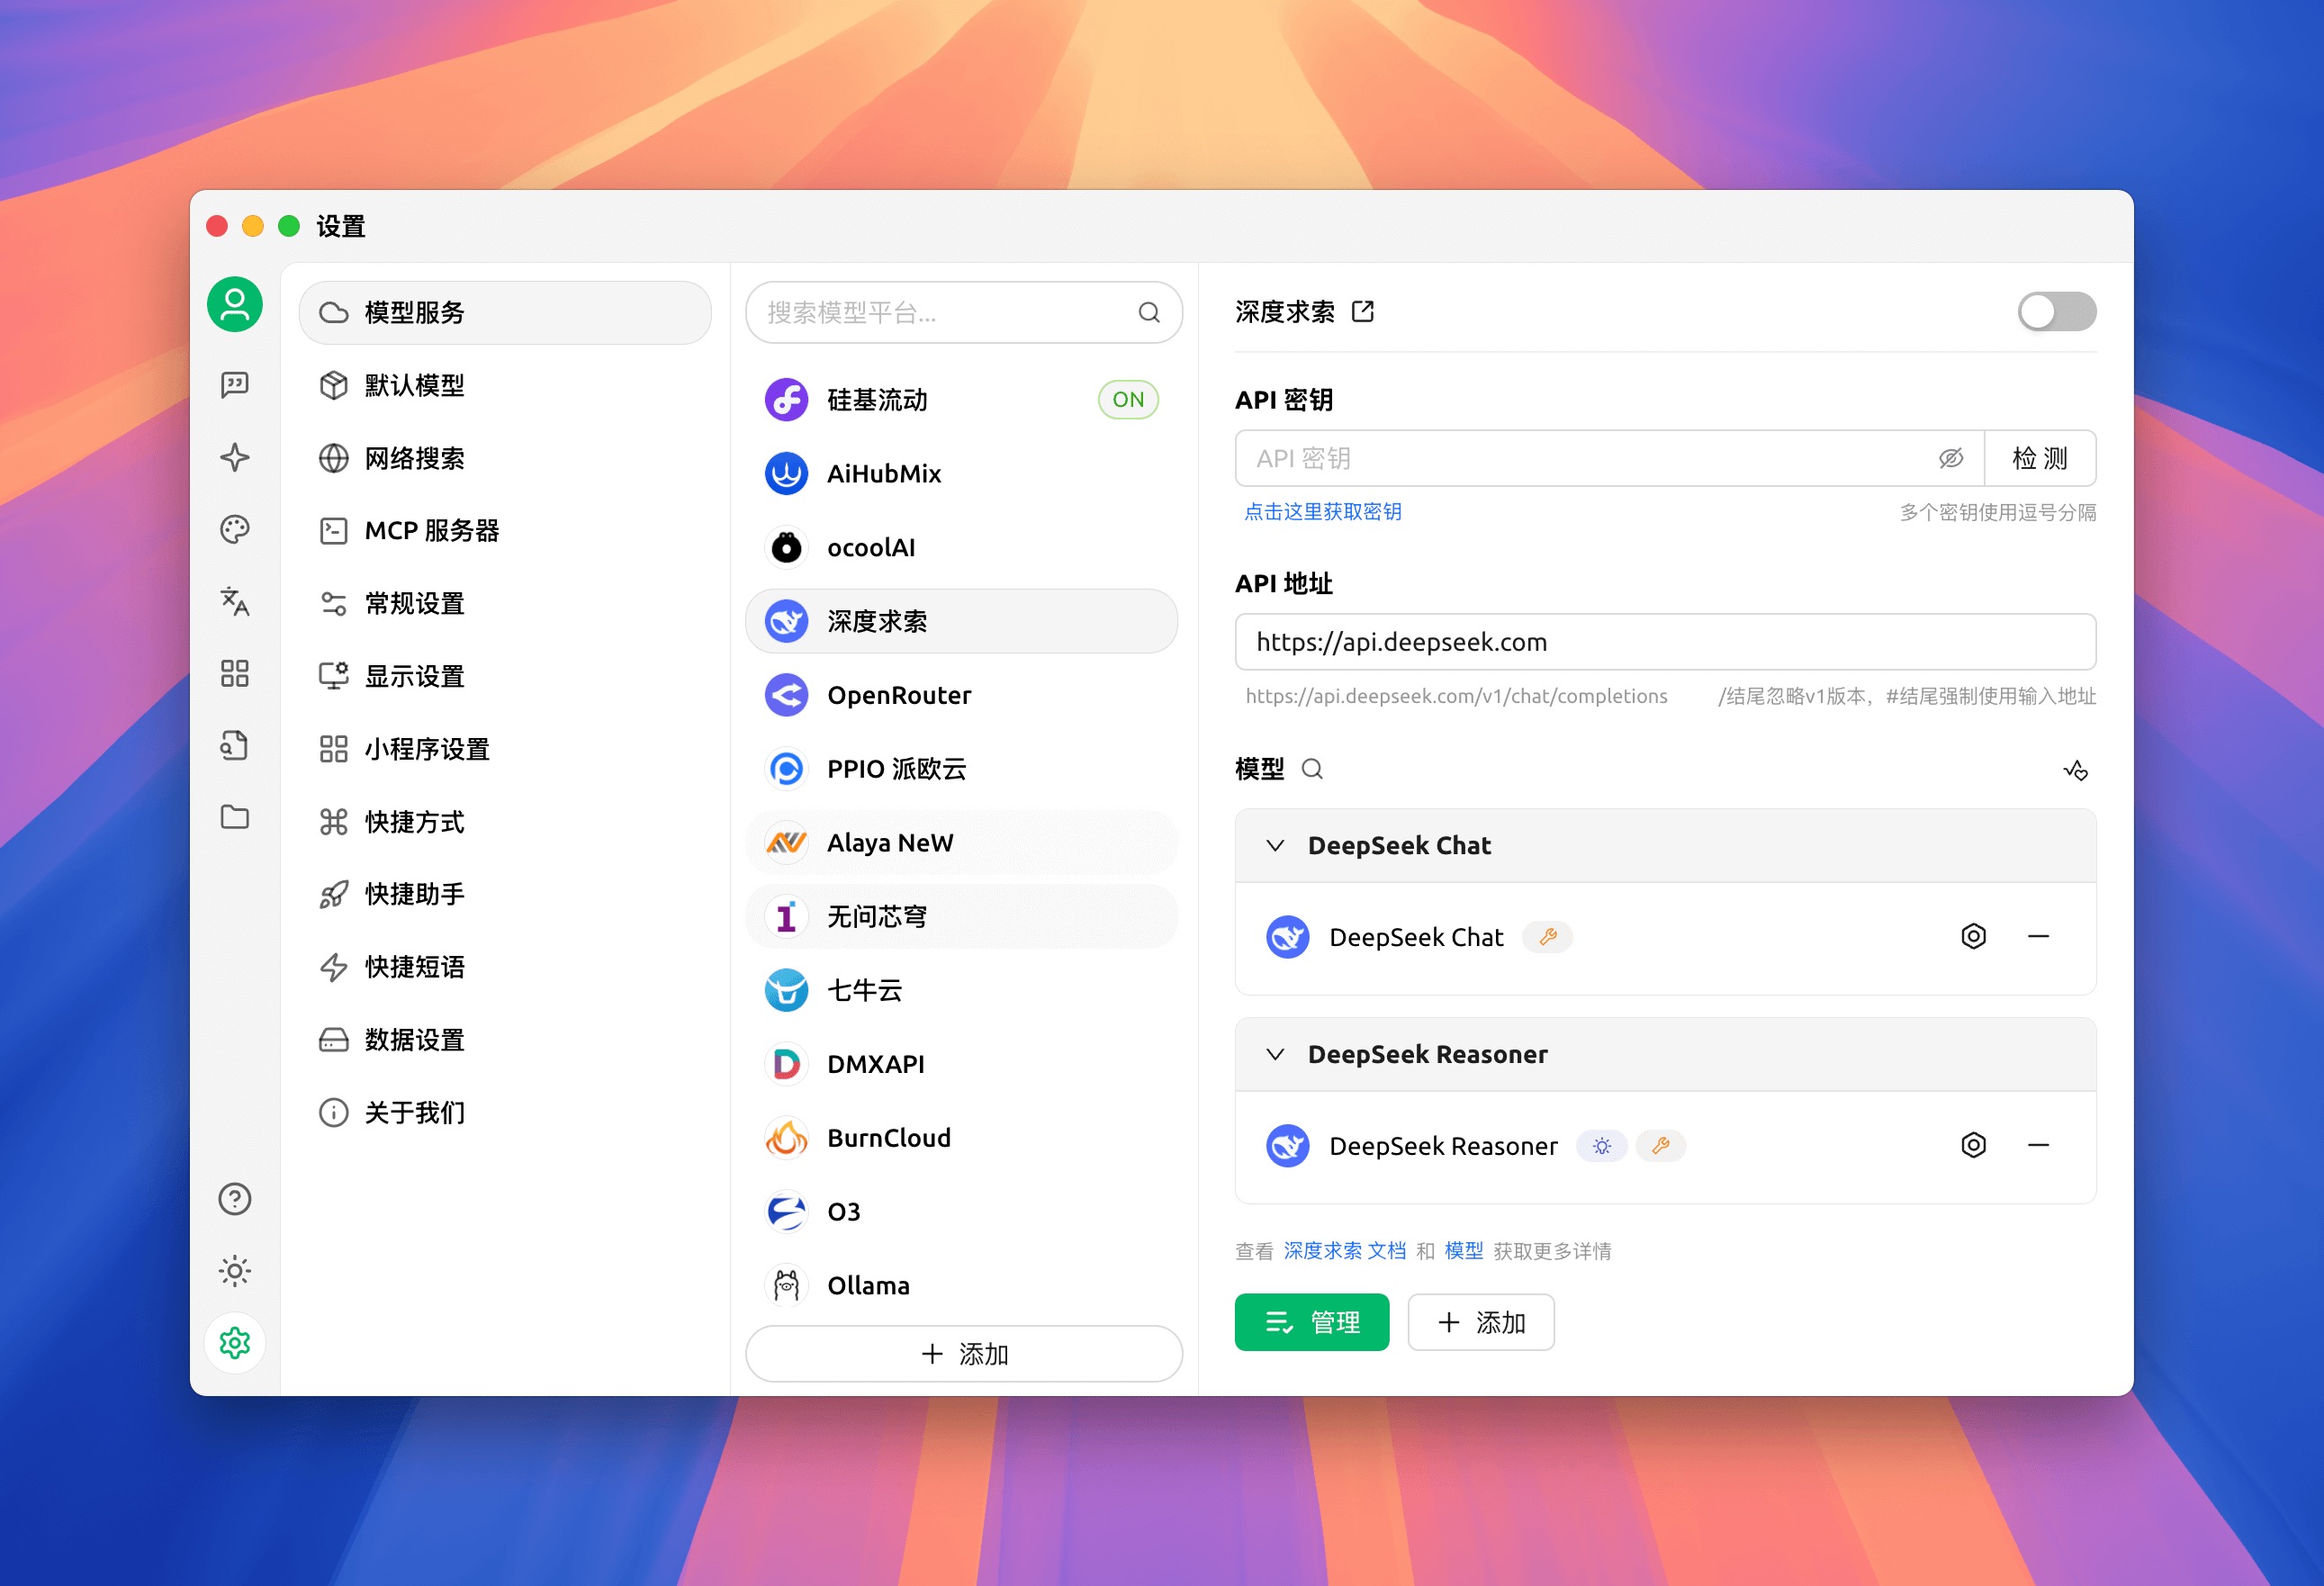2324x1586 pixels.
Task: Select the AiHubMix provider
Action: point(962,474)
